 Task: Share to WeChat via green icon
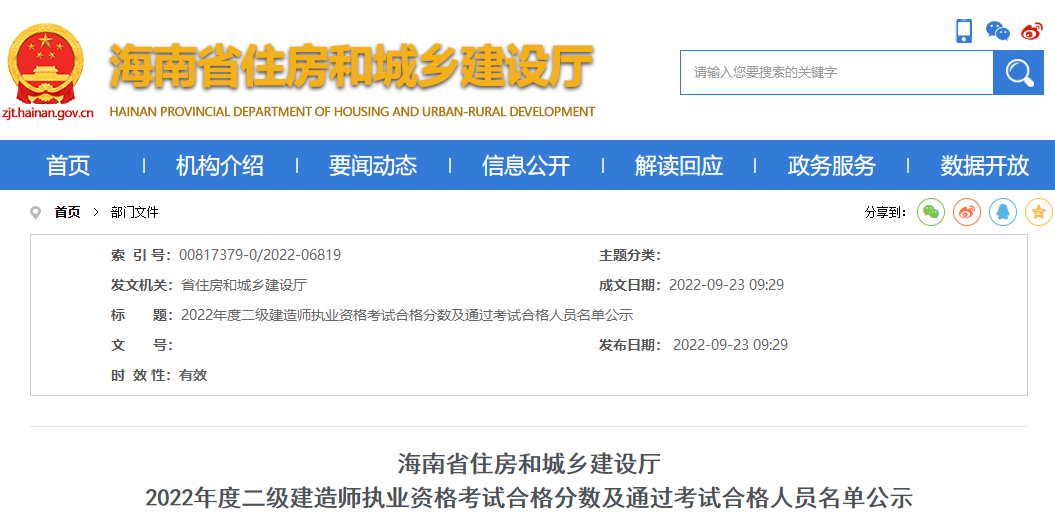tap(931, 212)
